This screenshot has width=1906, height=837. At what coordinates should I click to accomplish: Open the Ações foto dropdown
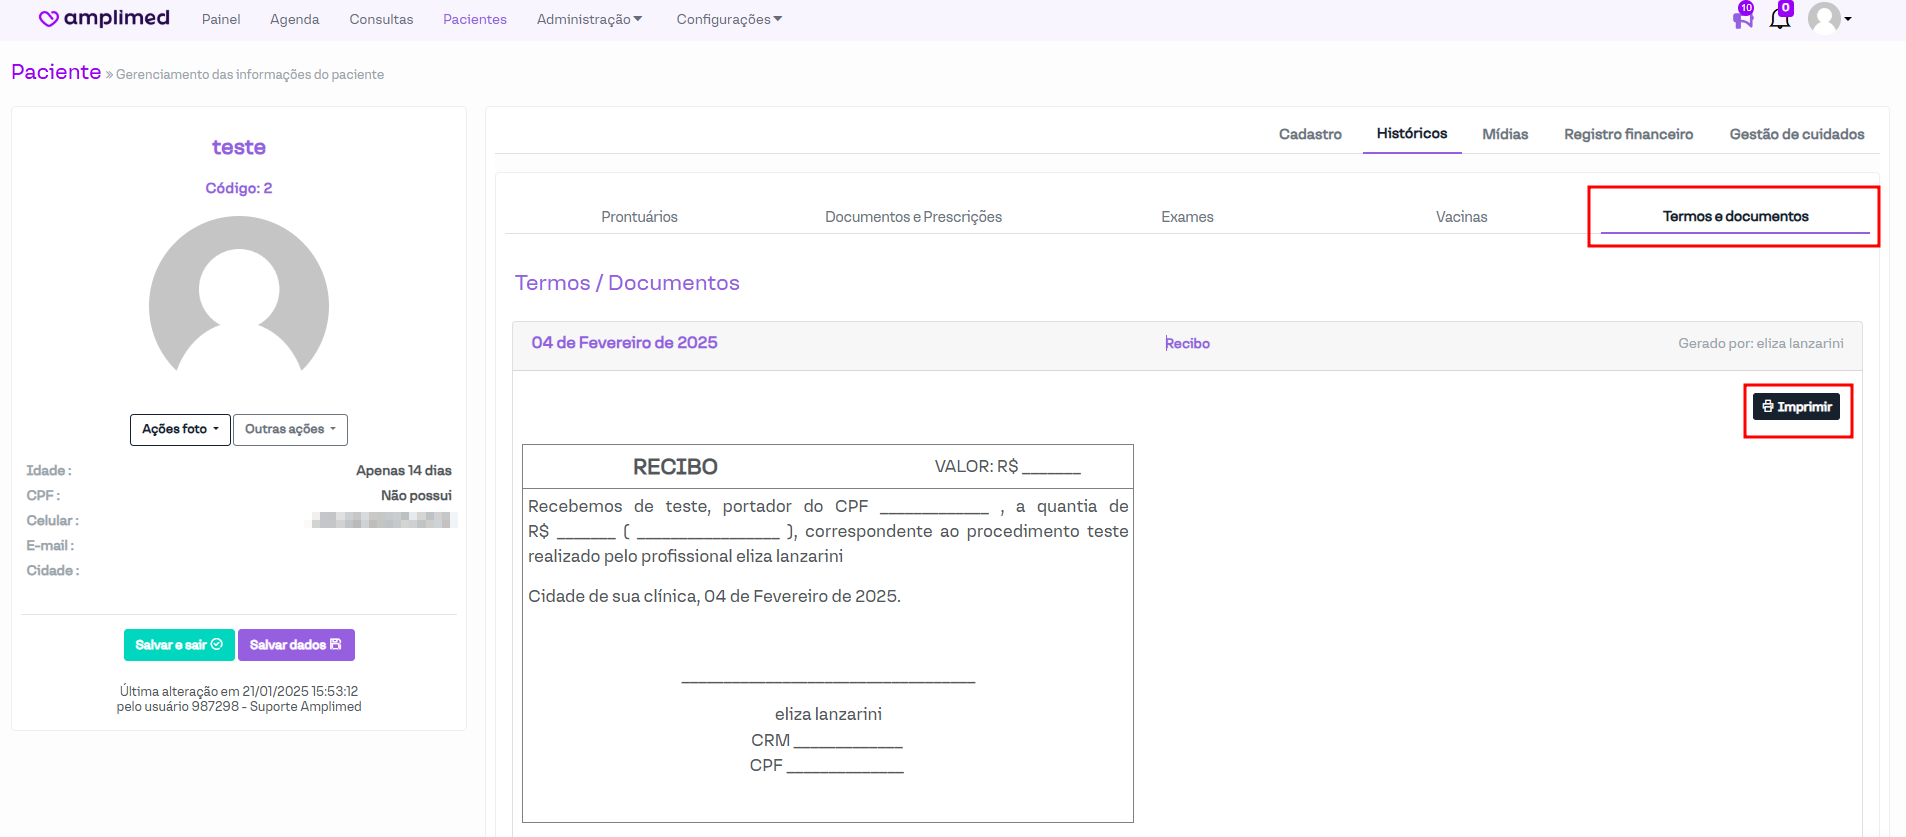tap(180, 429)
